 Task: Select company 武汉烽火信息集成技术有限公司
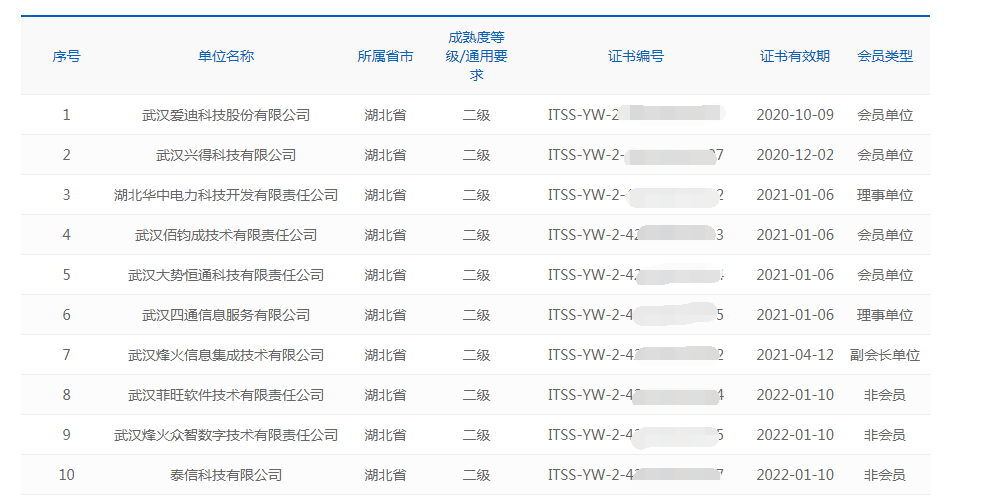226,355
